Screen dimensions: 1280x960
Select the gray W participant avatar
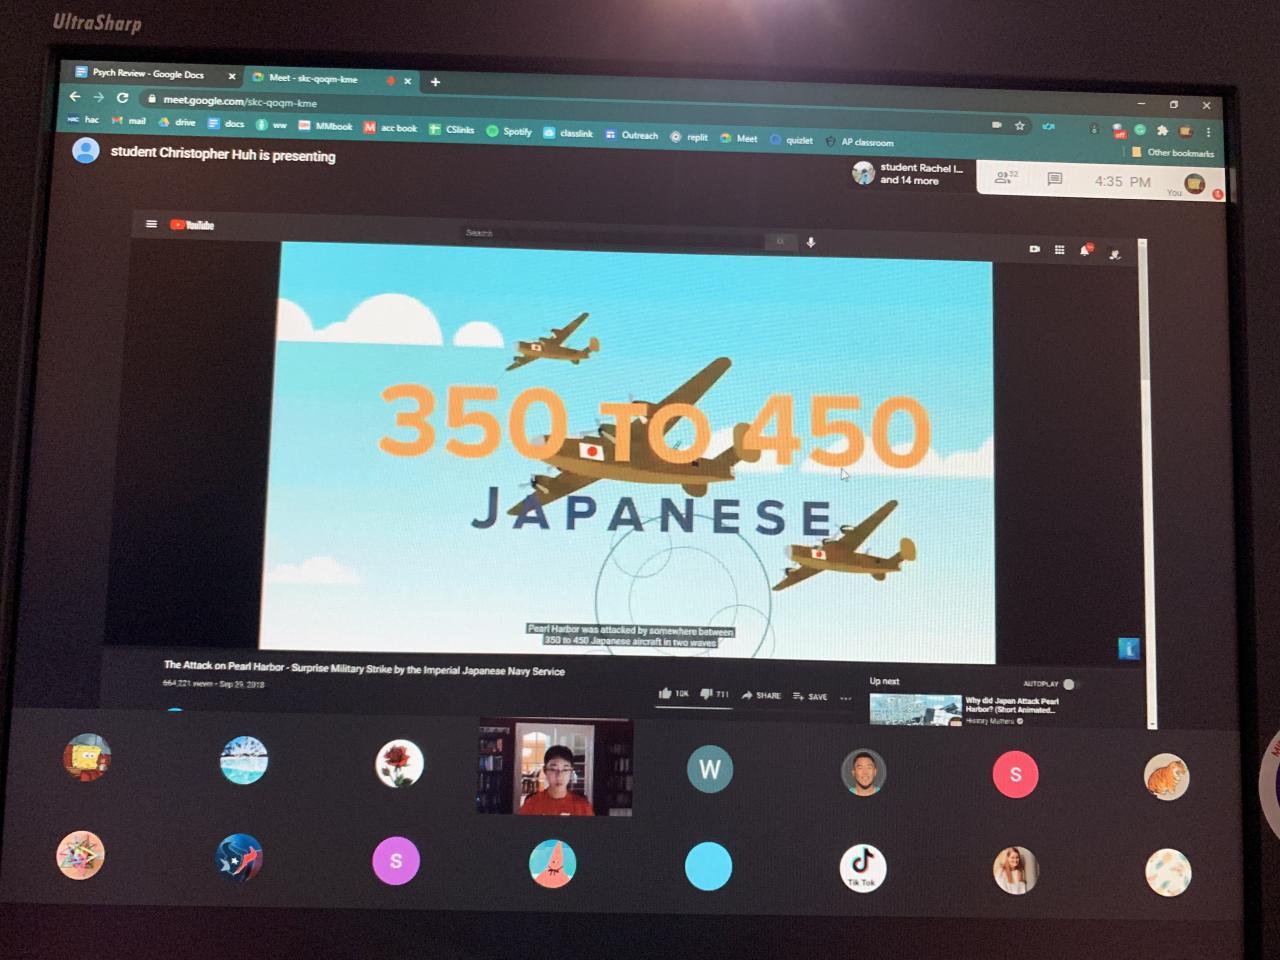pyautogui.click(x=710, y=769)
